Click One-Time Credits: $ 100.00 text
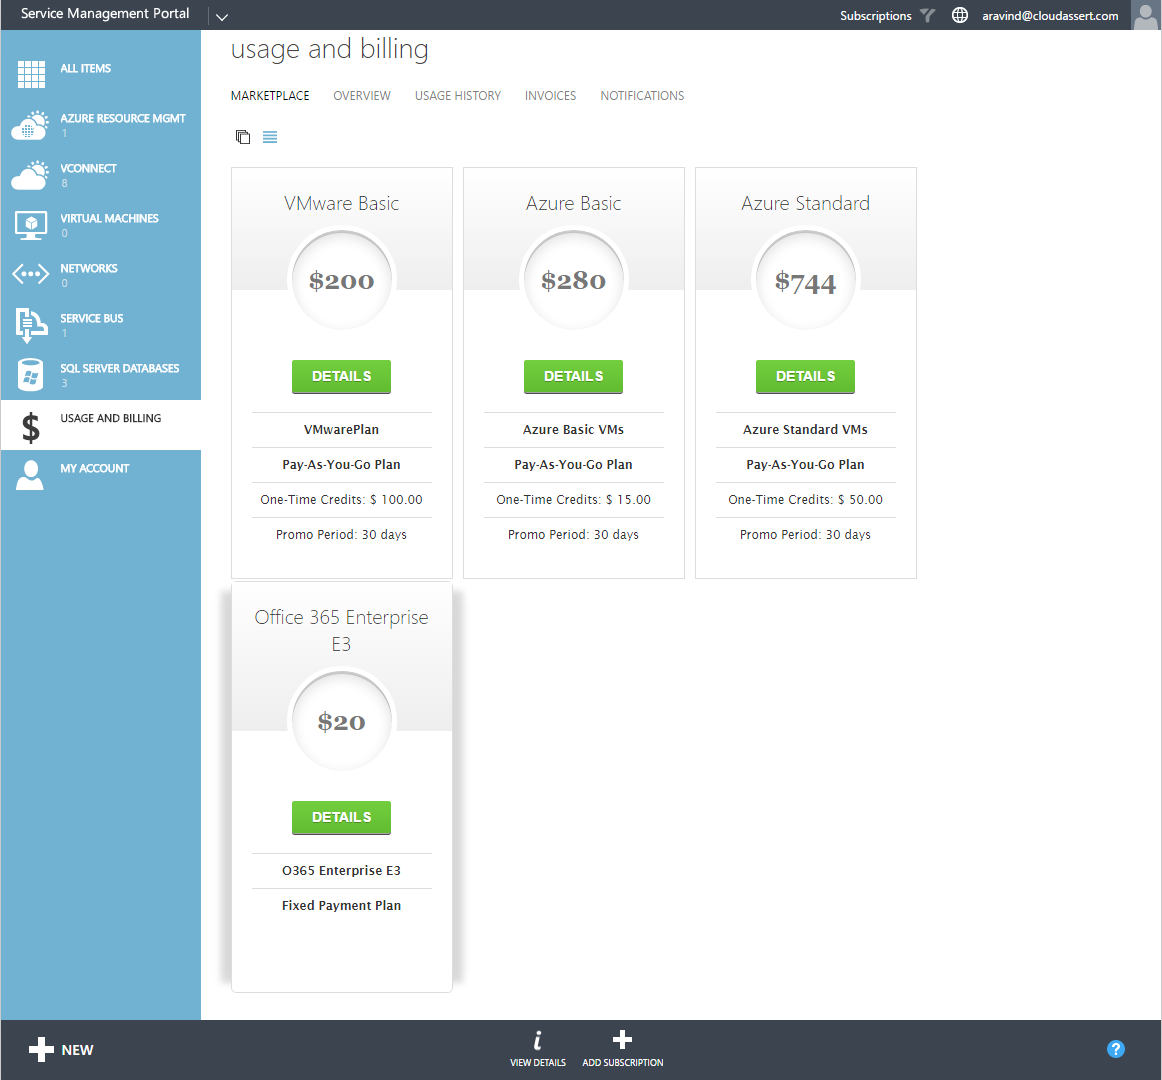1162x1080 pixels. [342, 500]
